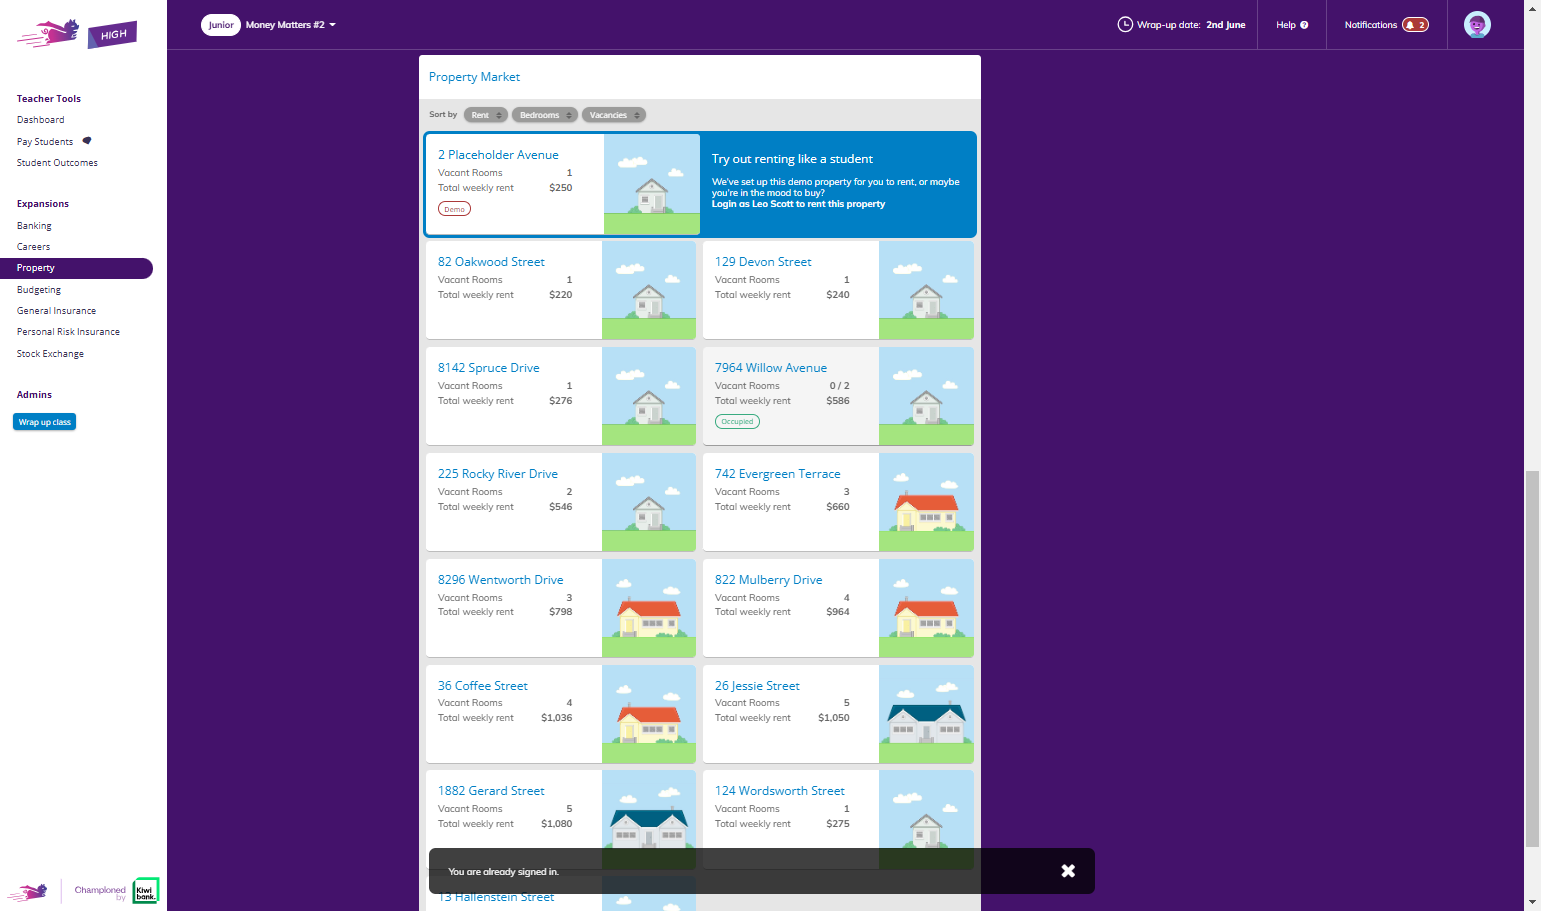The height and width of the screenshot is (911, 1541).
Task: Click house image for 129 Devon Street
Action: (x=926, y=290)
